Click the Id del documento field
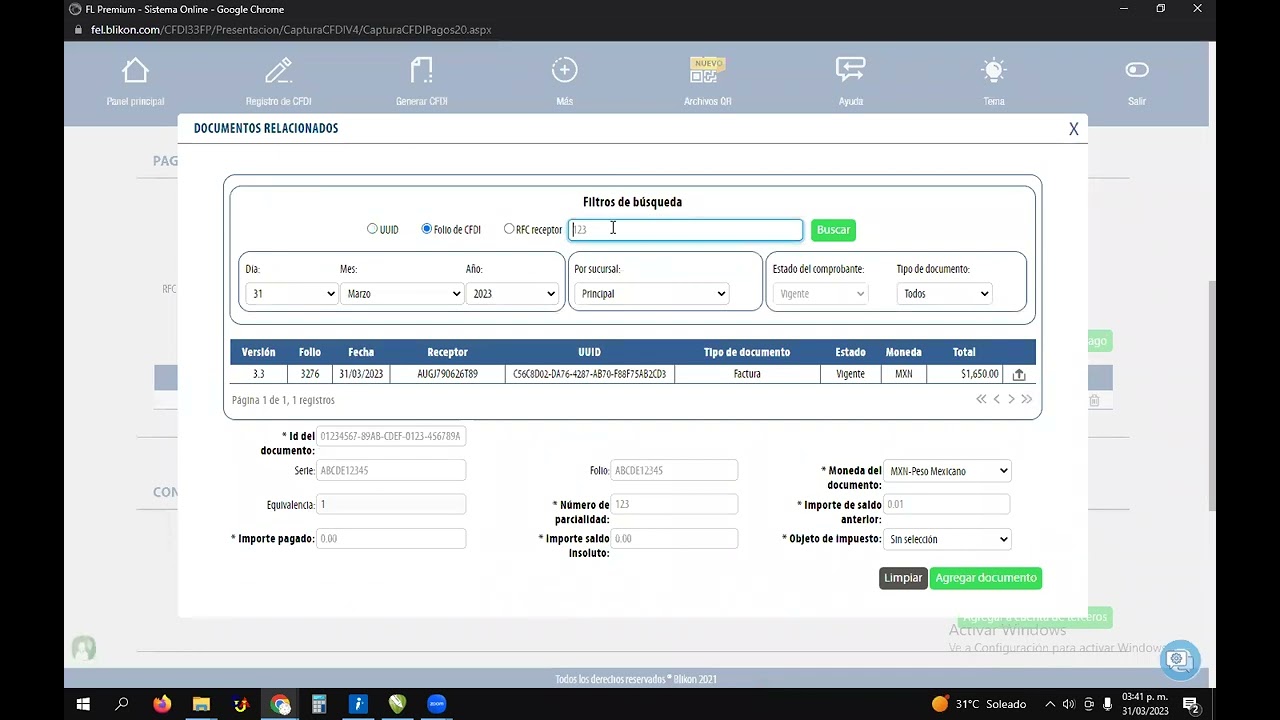 pos(391,436)
